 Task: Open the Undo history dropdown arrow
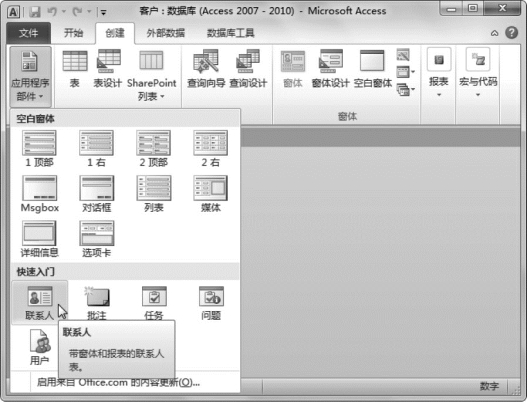64,12
